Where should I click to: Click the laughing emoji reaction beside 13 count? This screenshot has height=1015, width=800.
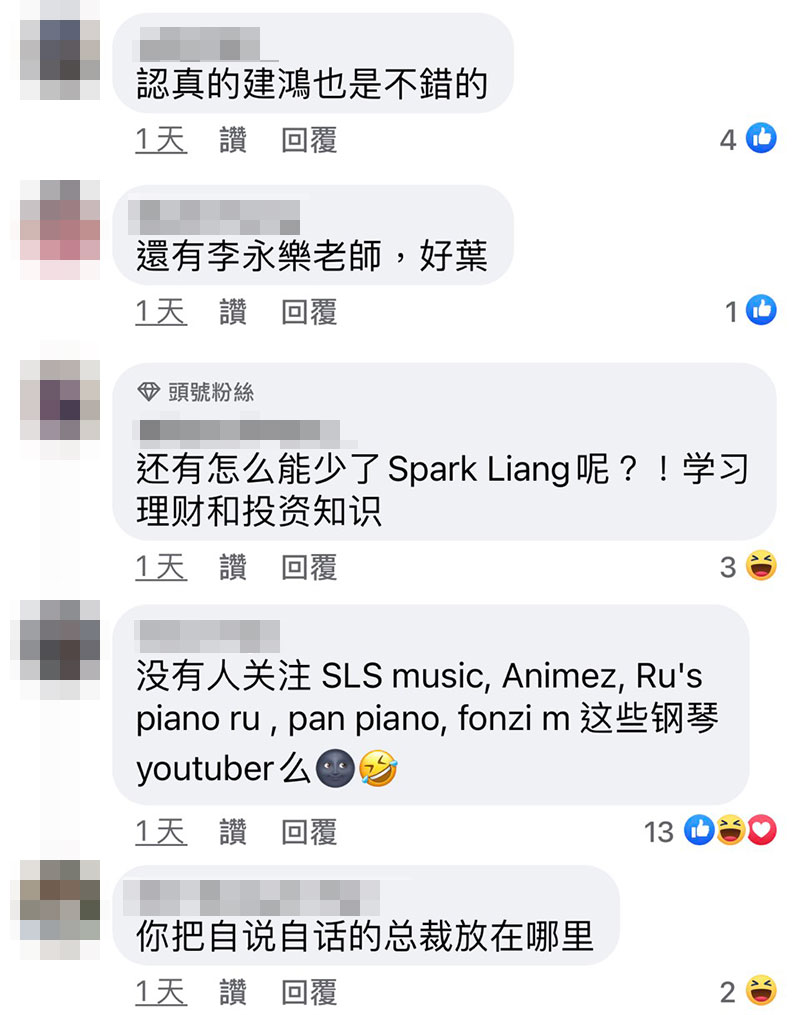pyautogui.click(x=731, y=830)
